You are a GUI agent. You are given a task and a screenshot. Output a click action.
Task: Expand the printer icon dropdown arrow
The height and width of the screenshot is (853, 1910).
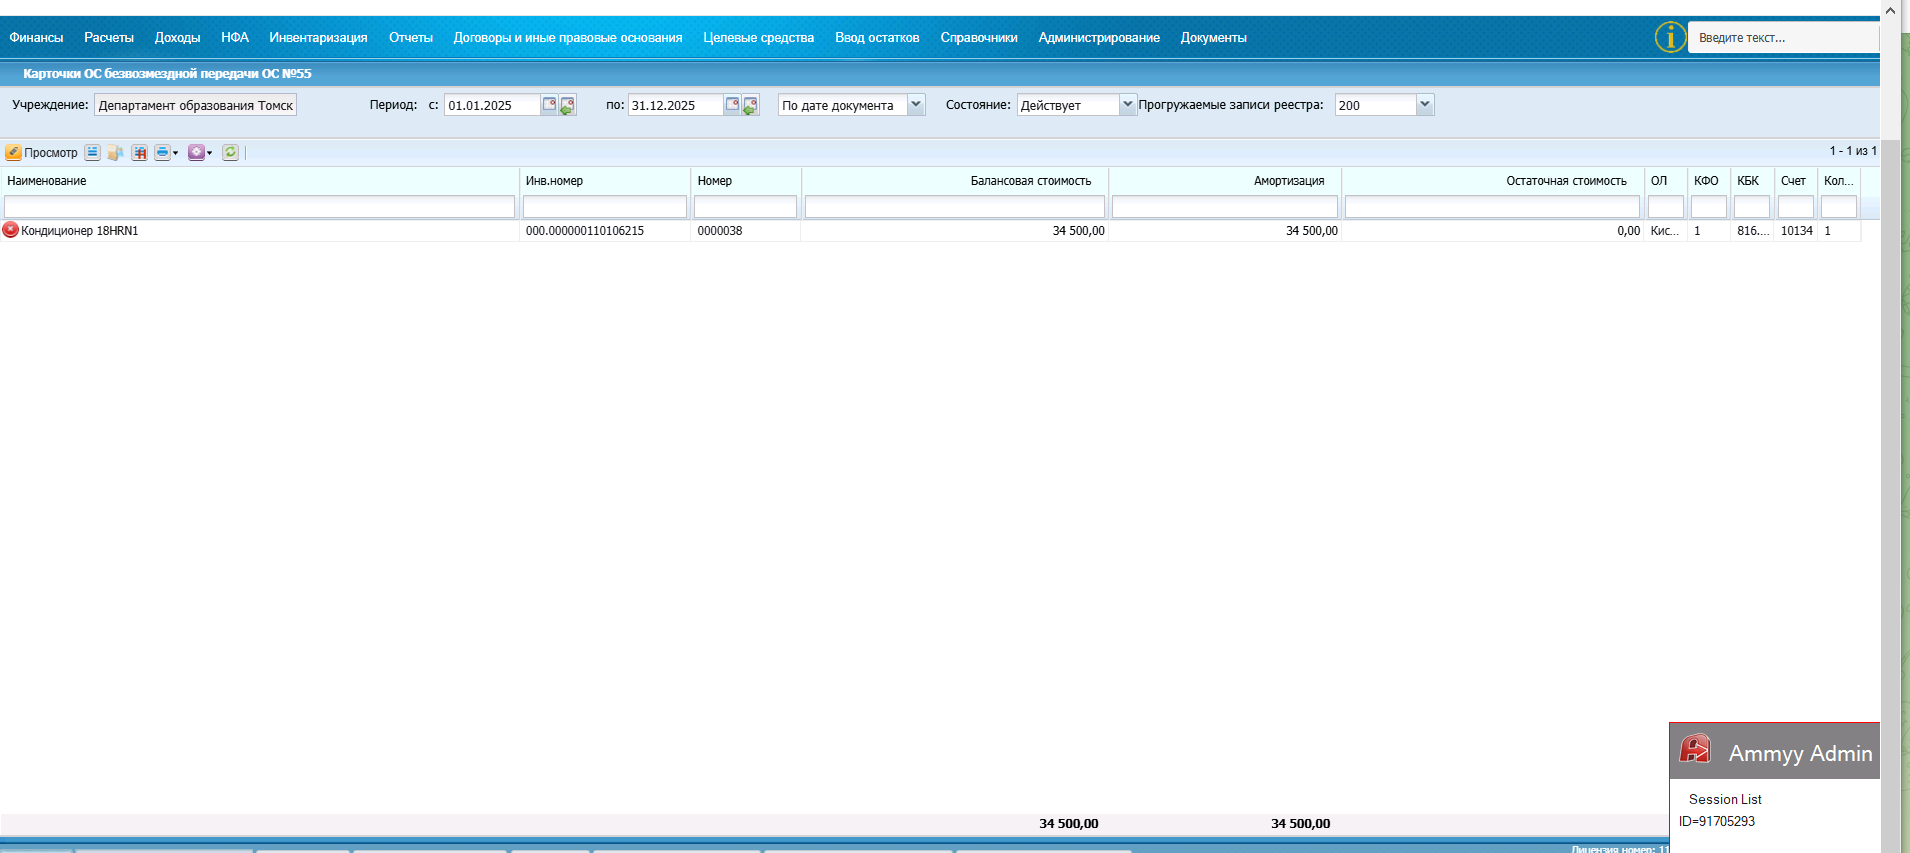176,153
